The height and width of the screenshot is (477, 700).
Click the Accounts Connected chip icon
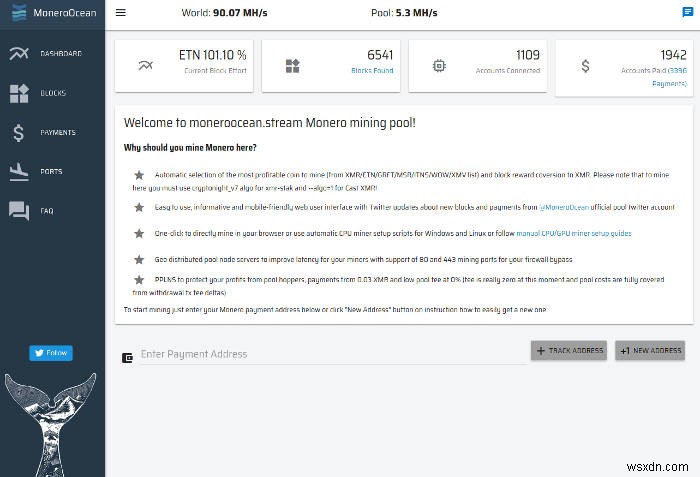click(x=439, y=66)
